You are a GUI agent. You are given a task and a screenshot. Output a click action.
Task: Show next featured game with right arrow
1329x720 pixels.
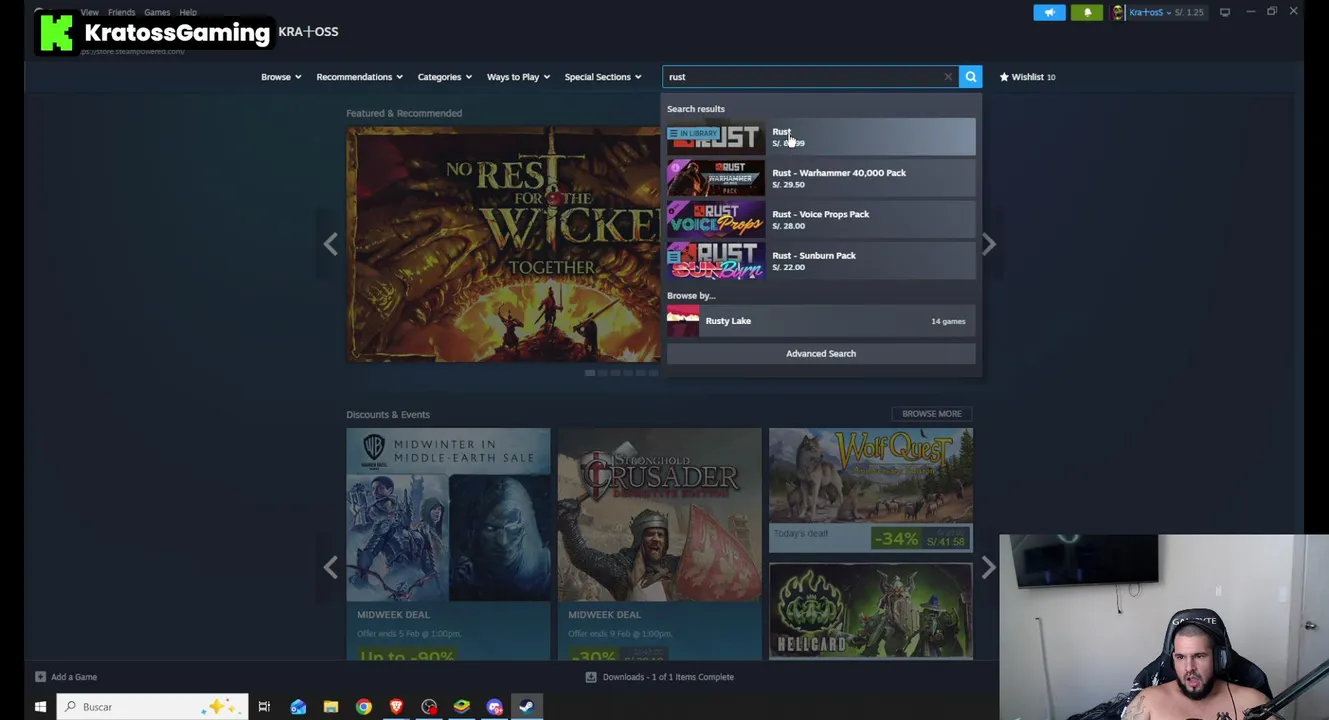coord(988,244)
